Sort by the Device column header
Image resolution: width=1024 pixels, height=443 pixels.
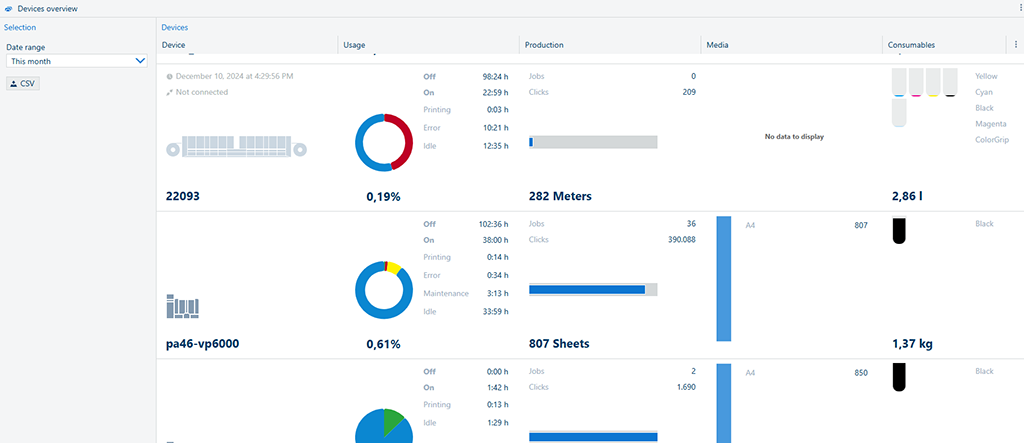(173, 45)
